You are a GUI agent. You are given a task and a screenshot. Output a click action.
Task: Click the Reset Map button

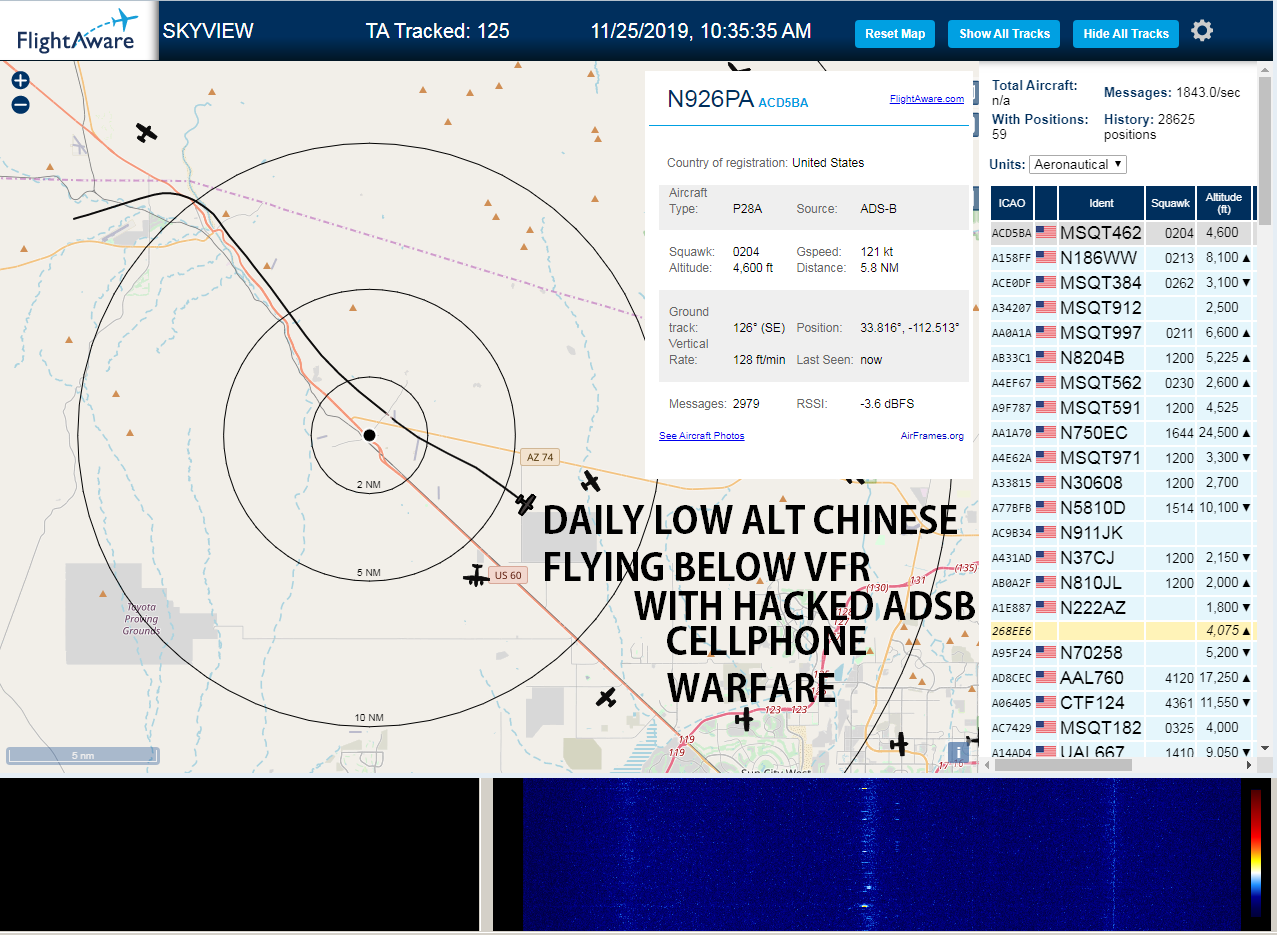point(895,33)
